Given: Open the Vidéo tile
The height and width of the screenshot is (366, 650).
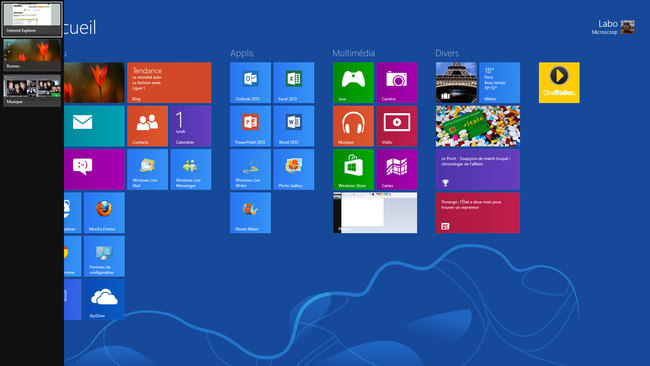Looking at the screenshot, I should point(397,126).
